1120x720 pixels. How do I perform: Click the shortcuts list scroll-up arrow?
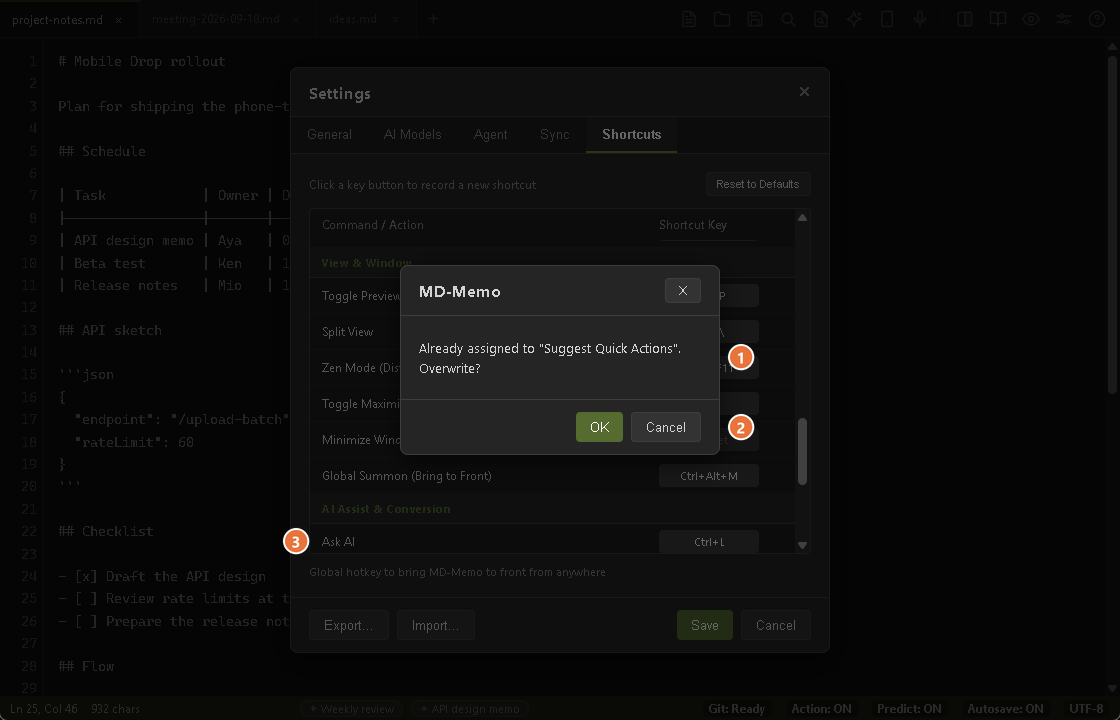(802, 218)
